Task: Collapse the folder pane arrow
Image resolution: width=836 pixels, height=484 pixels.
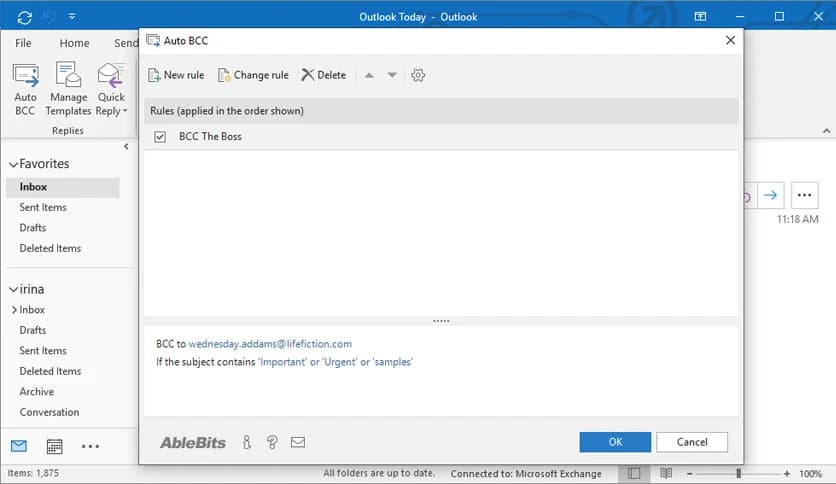Action: [x=126, y=146]
